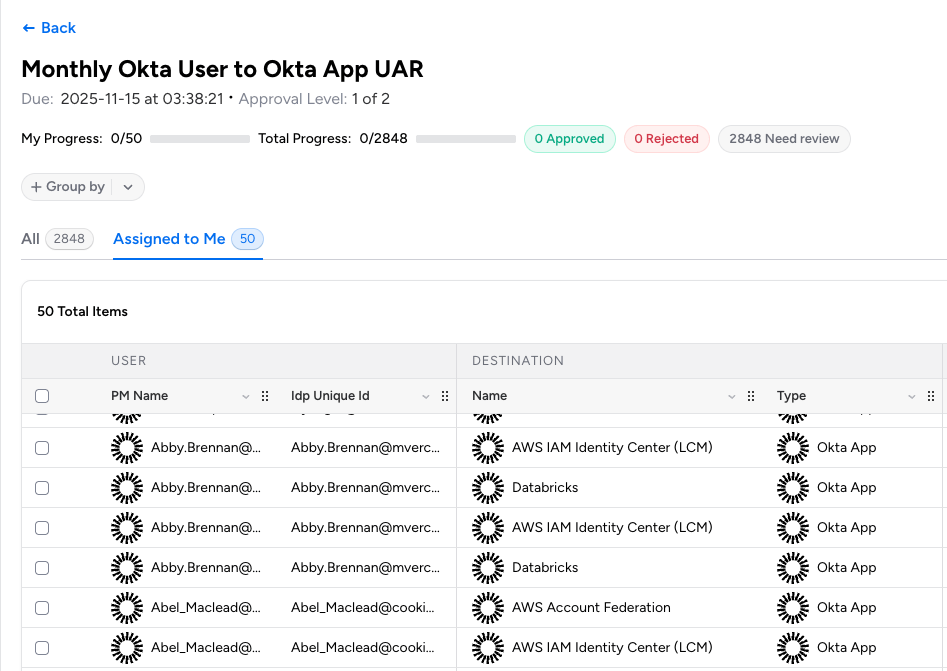The height and width of the screenshot is (671, 947).
Task: Click user icon in Abel_Maclead AWS Account Federation row
Action: coord(127,607)
